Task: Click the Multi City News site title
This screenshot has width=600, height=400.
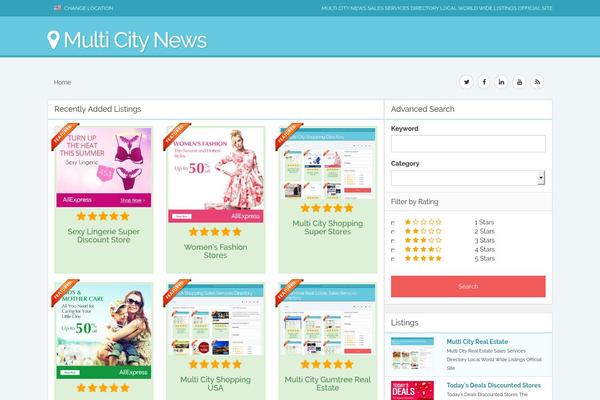Action: pyautogui.click(x=135, y=40)
